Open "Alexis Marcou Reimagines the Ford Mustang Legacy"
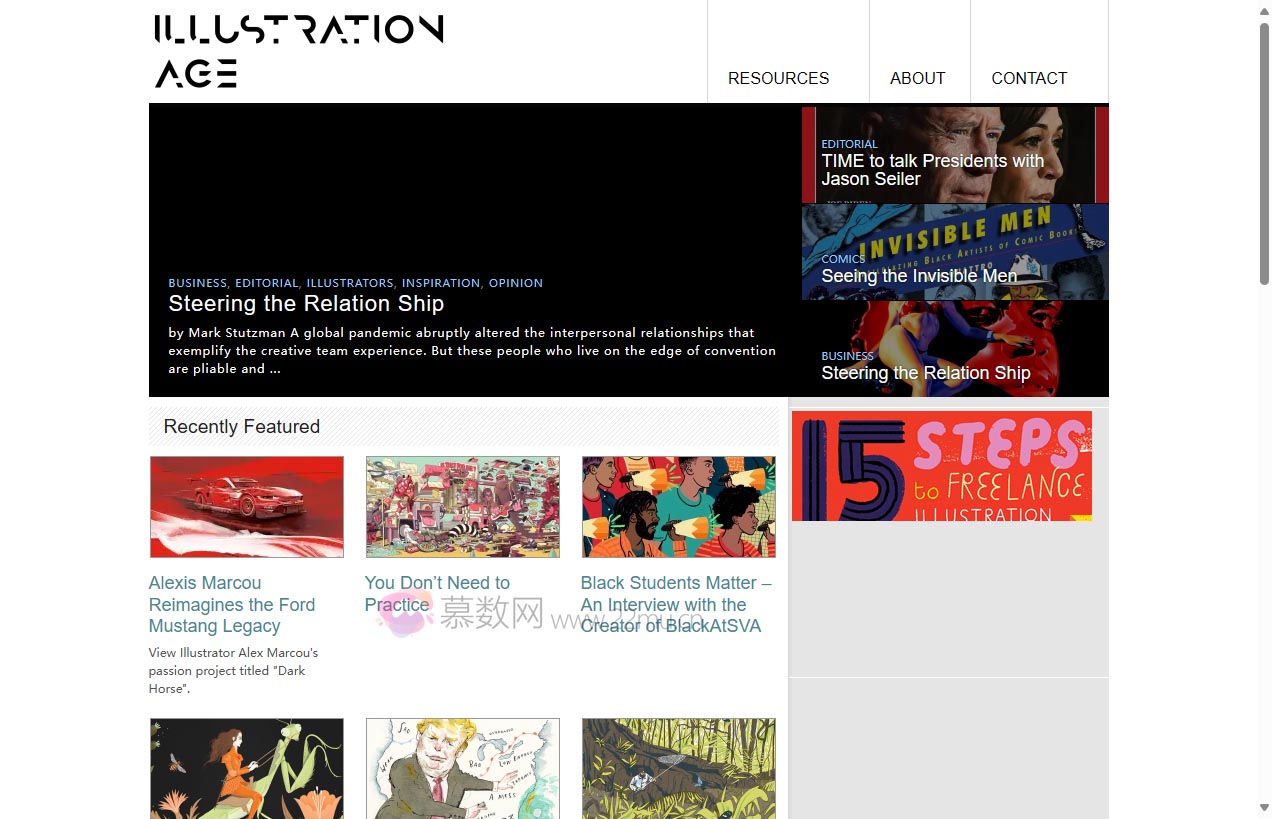Viewport: 1272px width, 819px height. [232, 604]
